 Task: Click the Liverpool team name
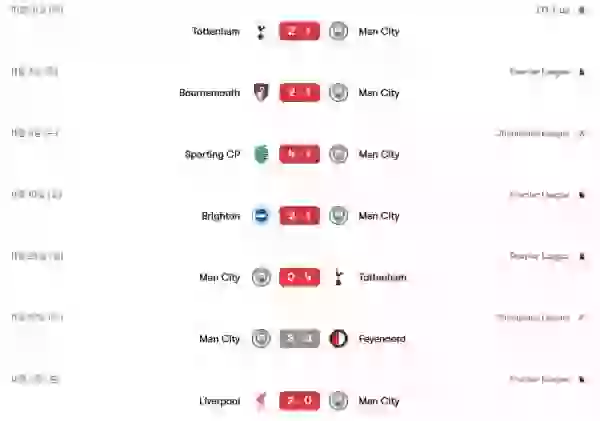click(220, 401)
